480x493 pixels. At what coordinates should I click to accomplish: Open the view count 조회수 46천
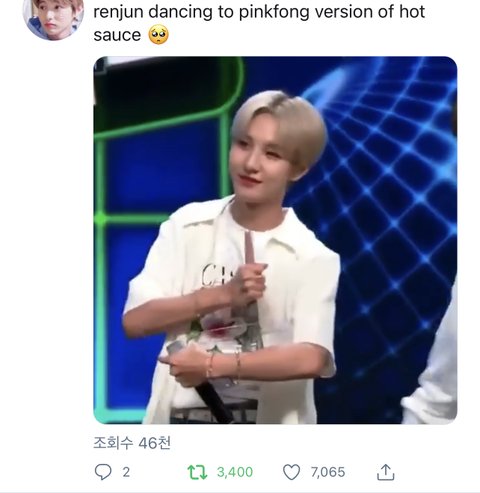click(132, 443)
